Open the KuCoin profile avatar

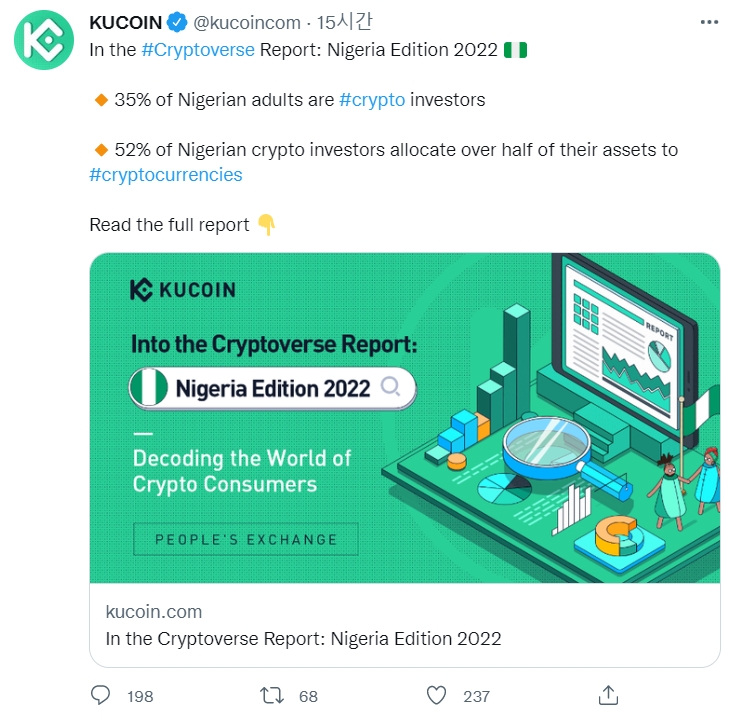(40, 40)
